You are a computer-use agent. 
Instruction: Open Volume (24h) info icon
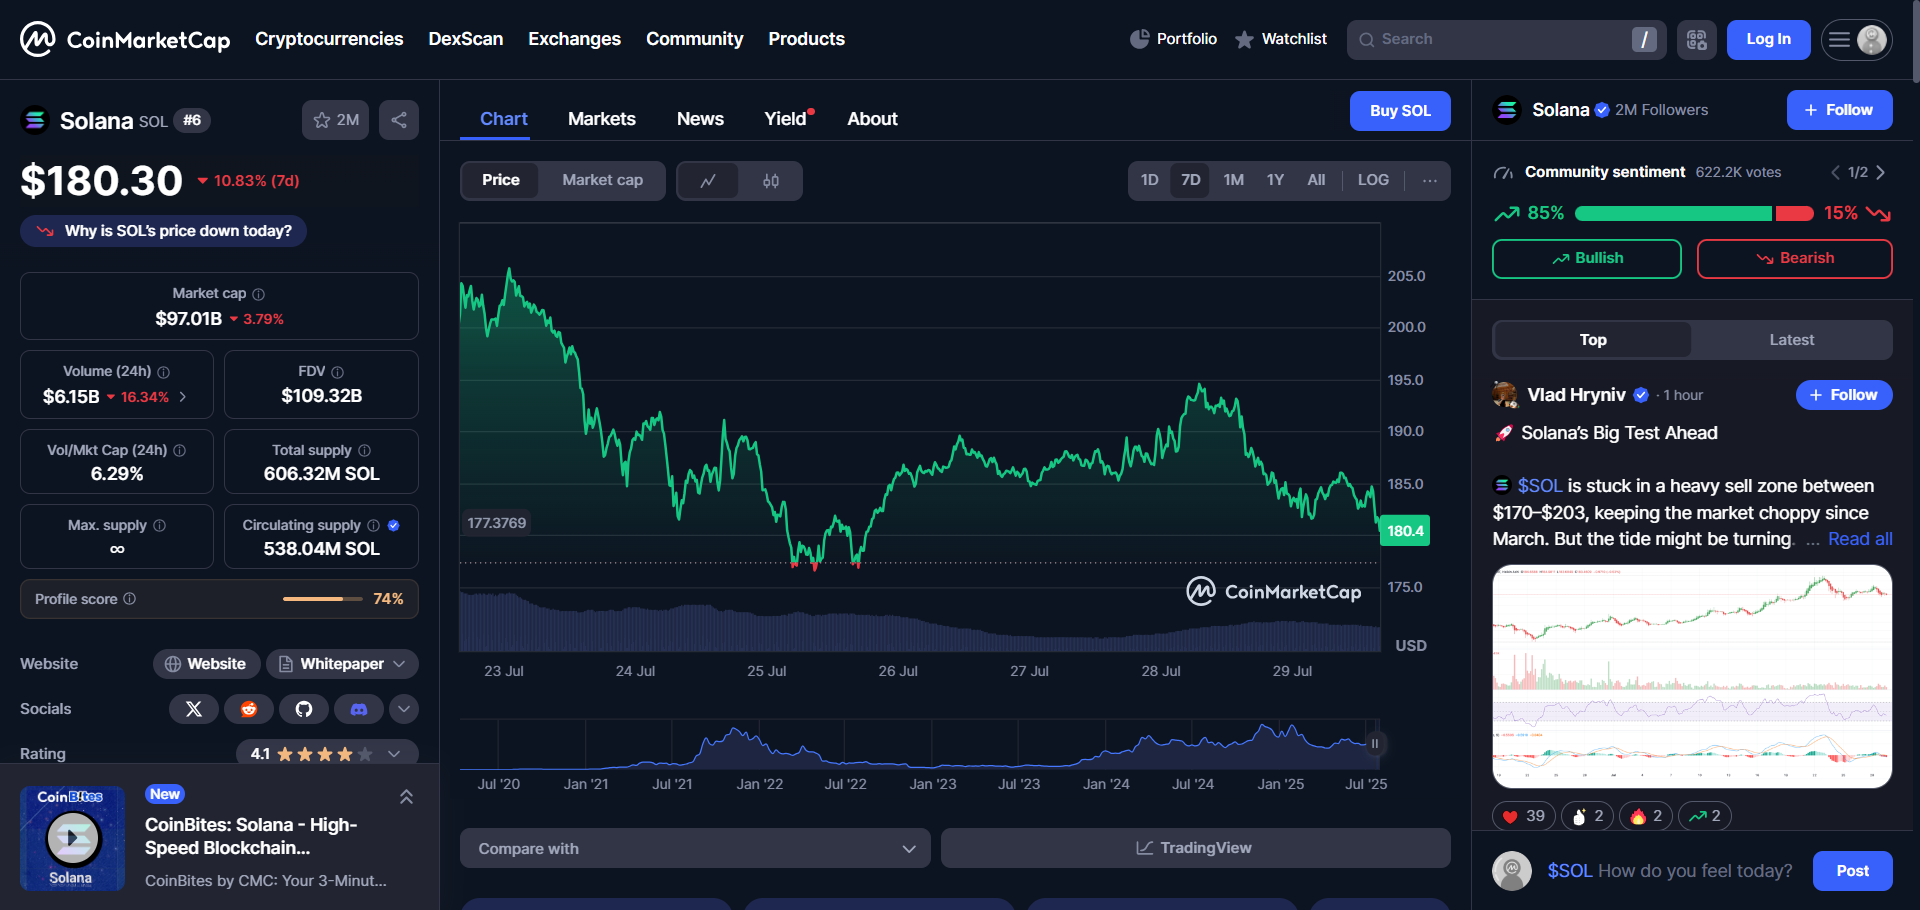(164, 372)
